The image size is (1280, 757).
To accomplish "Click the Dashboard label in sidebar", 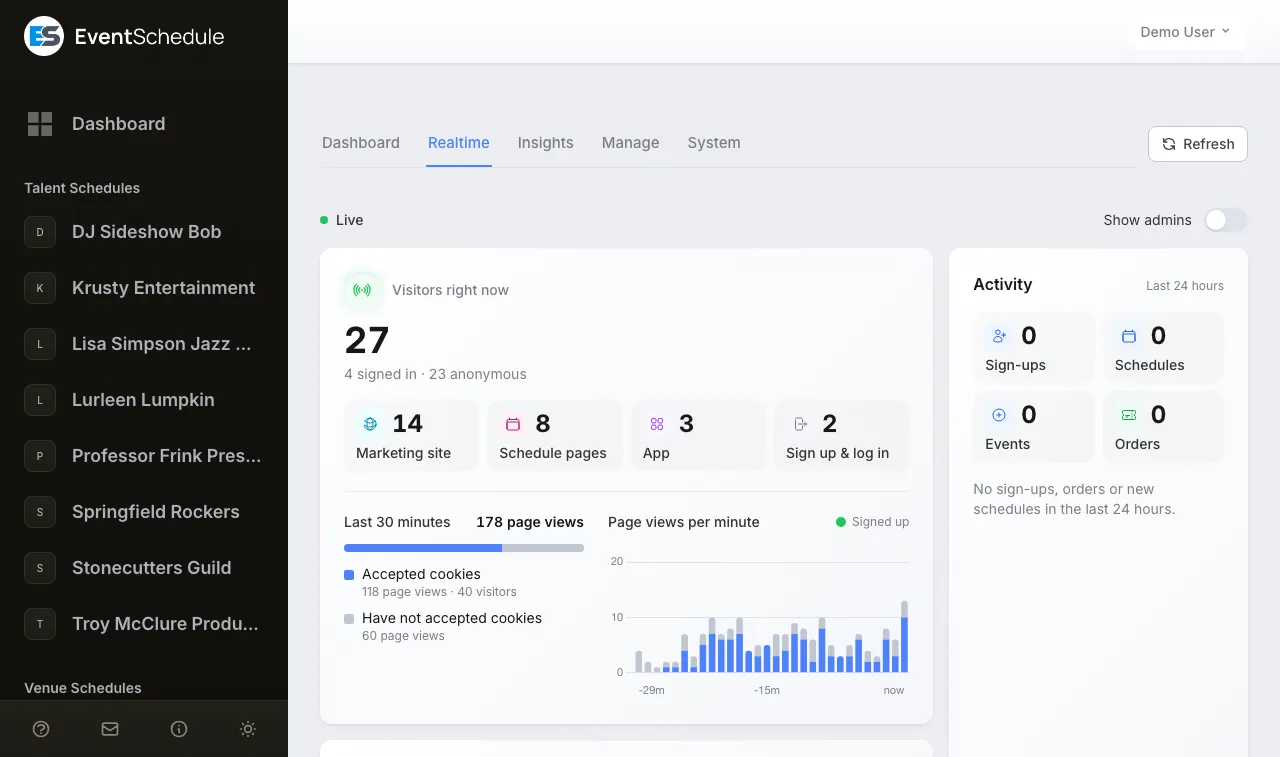I will tap(119, 124).
